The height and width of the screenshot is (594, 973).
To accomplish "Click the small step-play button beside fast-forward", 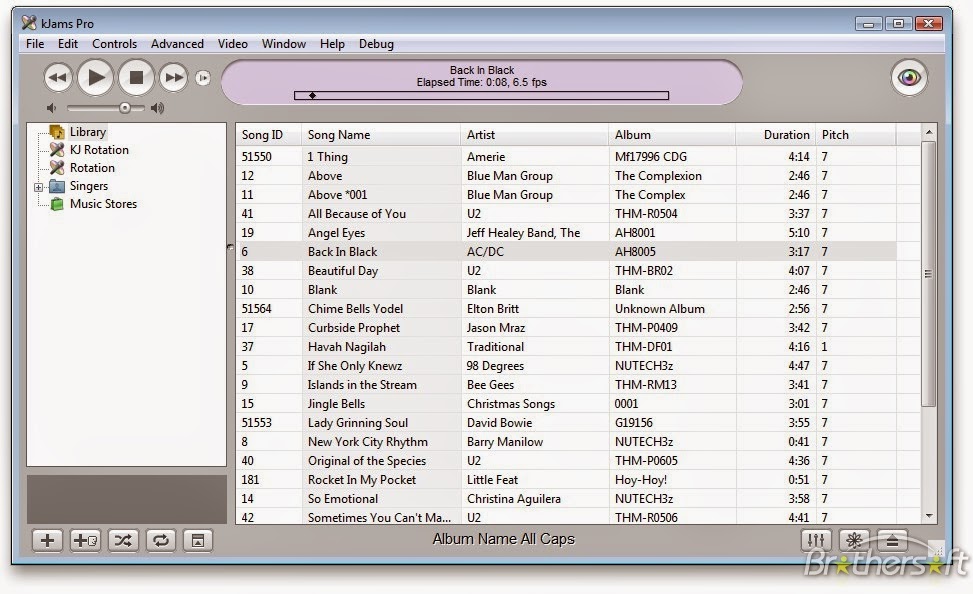I will [x=203, y=78].
